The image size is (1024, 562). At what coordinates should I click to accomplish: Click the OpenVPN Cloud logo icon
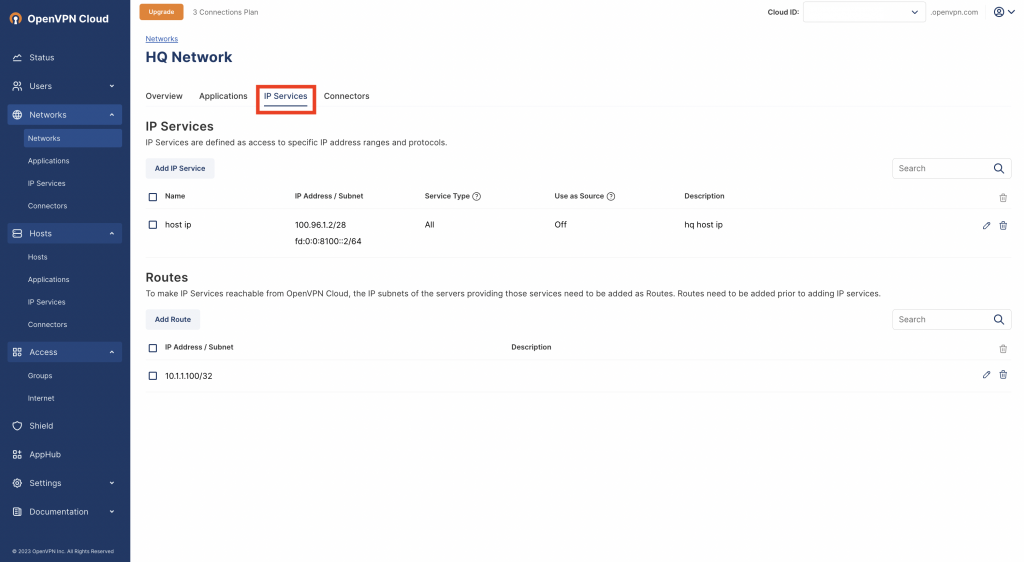[16, 19]
